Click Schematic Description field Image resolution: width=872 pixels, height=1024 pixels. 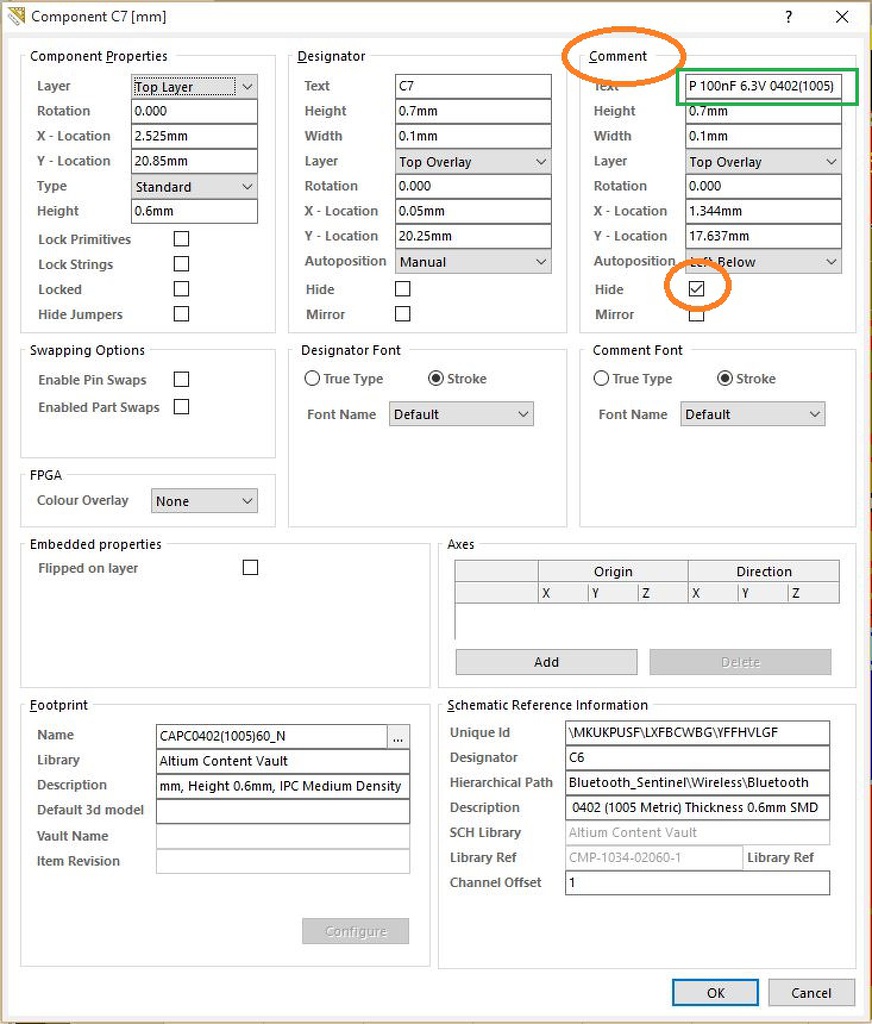[697, 807]
